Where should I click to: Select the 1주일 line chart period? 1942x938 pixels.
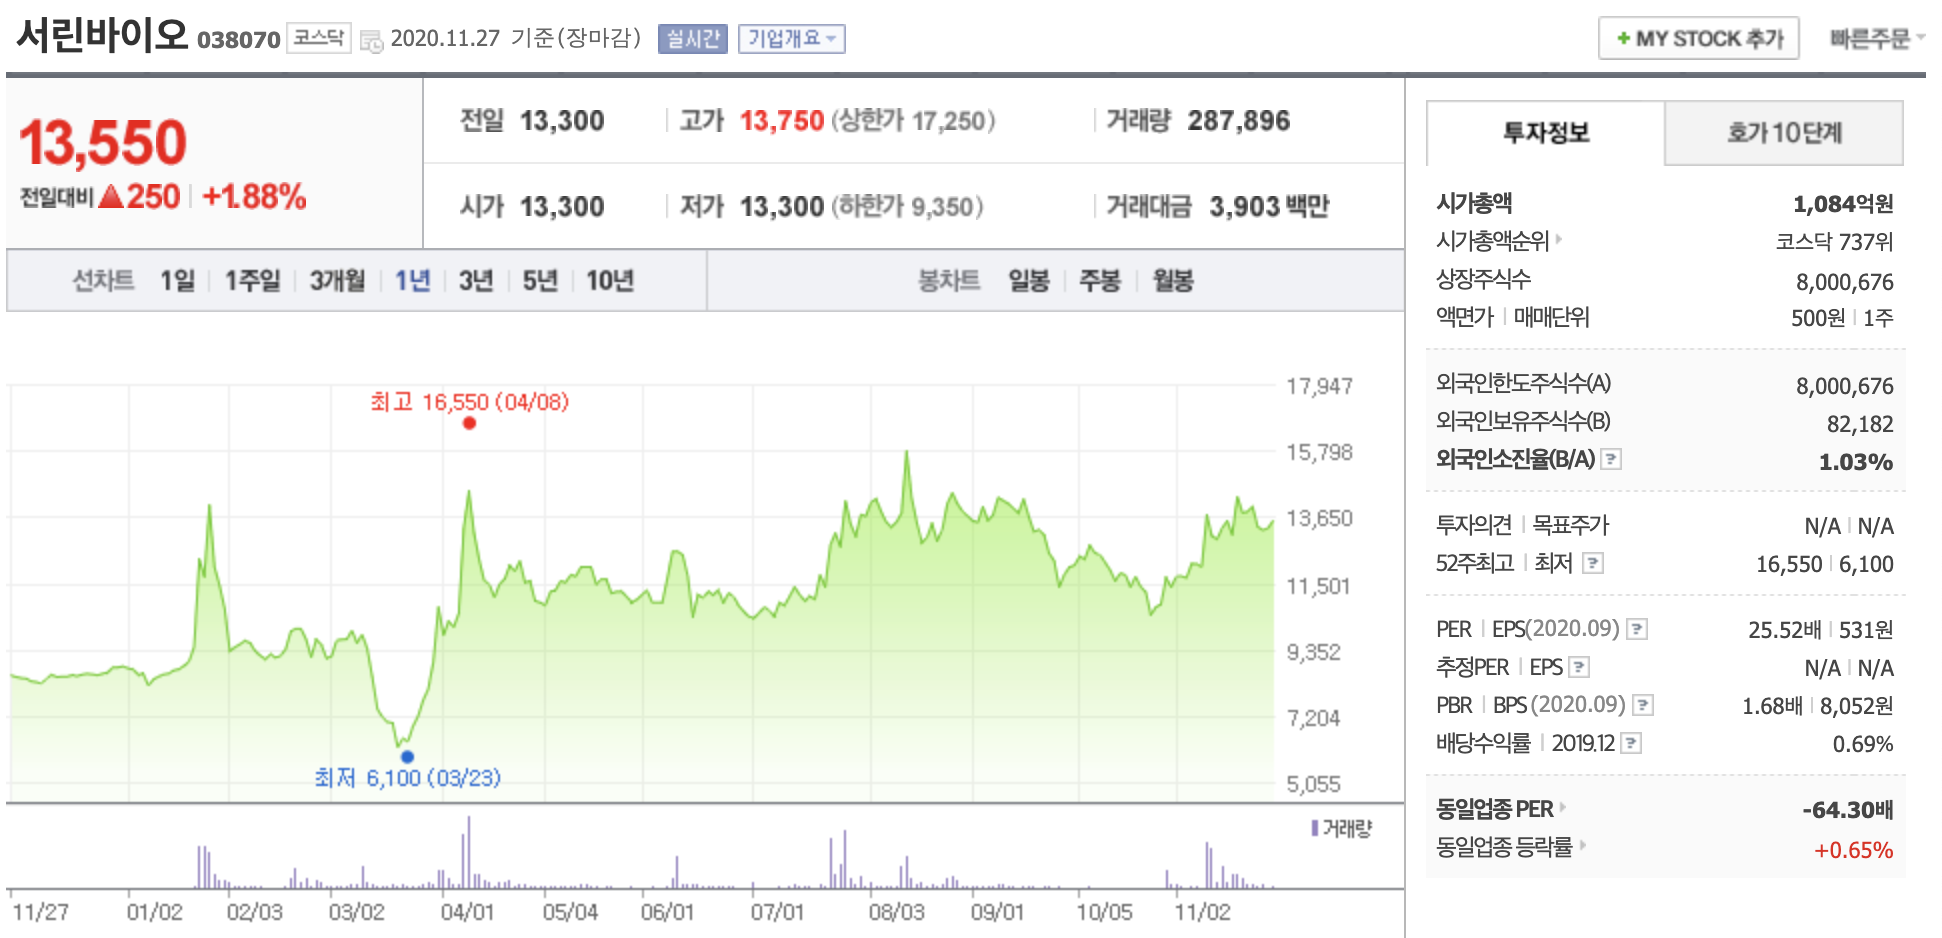coord(252,281)
